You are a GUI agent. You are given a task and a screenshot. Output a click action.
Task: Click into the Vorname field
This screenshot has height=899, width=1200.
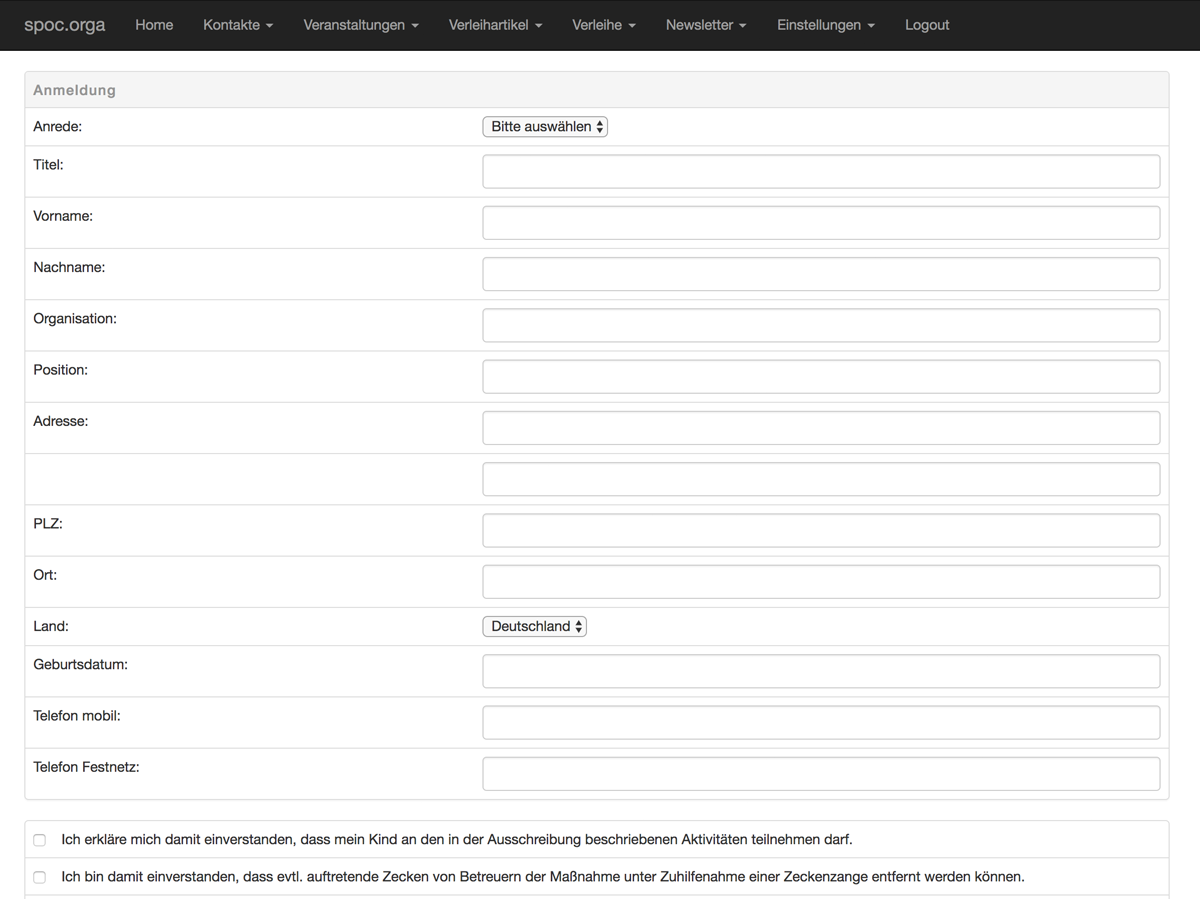(821, 223)
